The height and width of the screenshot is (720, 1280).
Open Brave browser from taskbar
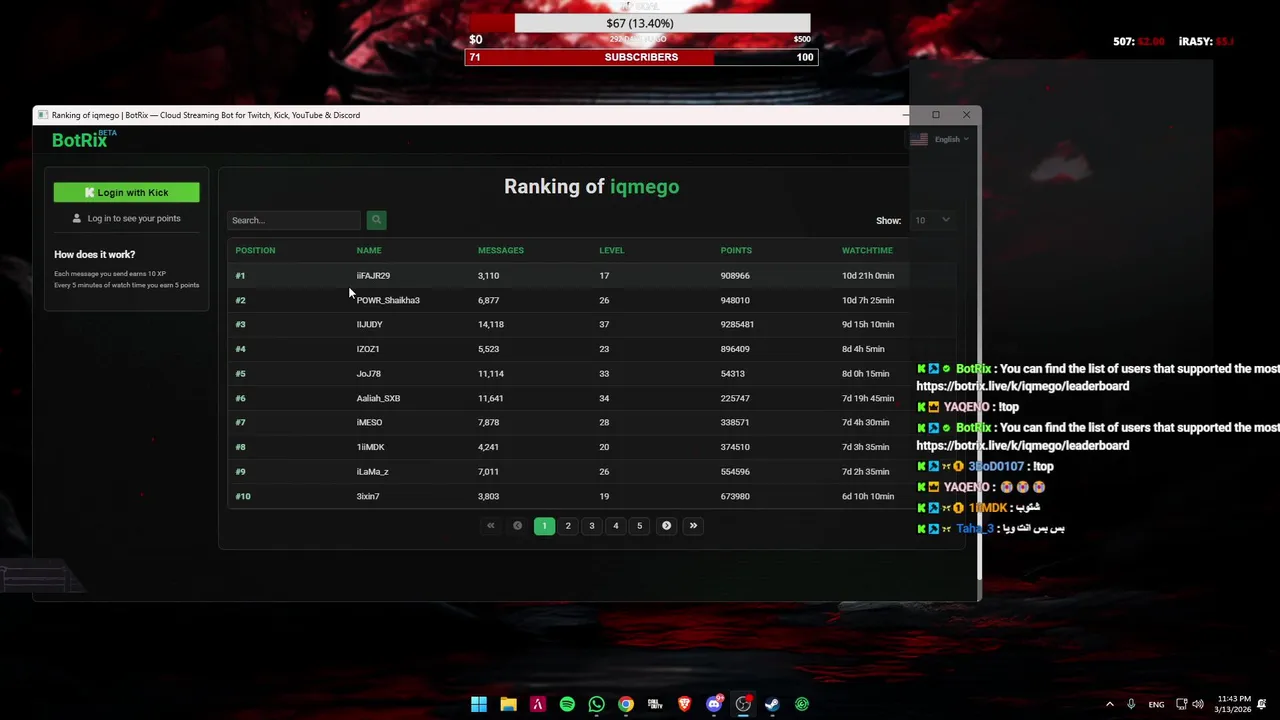684,704
